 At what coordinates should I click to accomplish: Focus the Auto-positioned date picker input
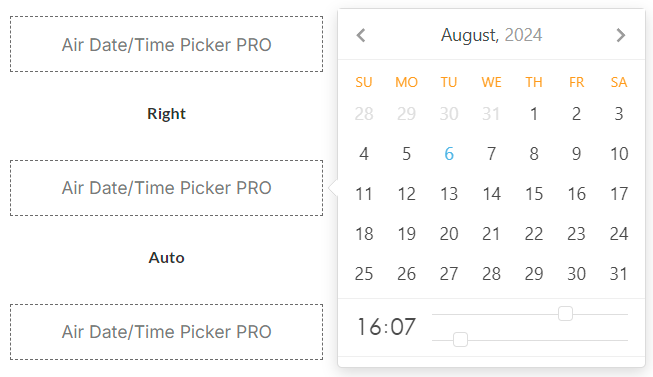point(167,332)
